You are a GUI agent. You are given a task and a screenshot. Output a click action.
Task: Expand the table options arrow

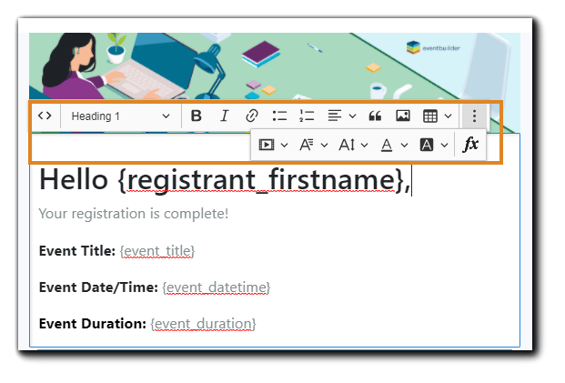448,116
